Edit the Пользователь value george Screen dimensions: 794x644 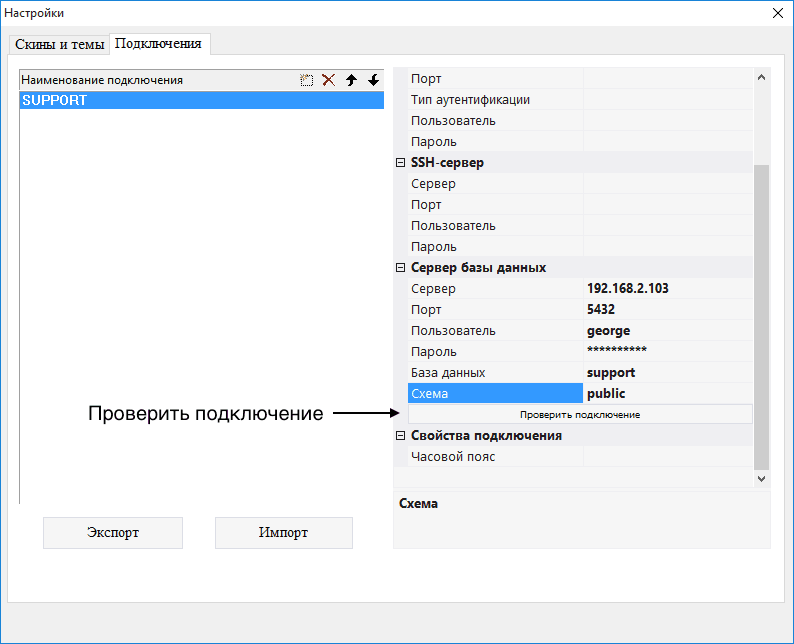coord(667,331)
